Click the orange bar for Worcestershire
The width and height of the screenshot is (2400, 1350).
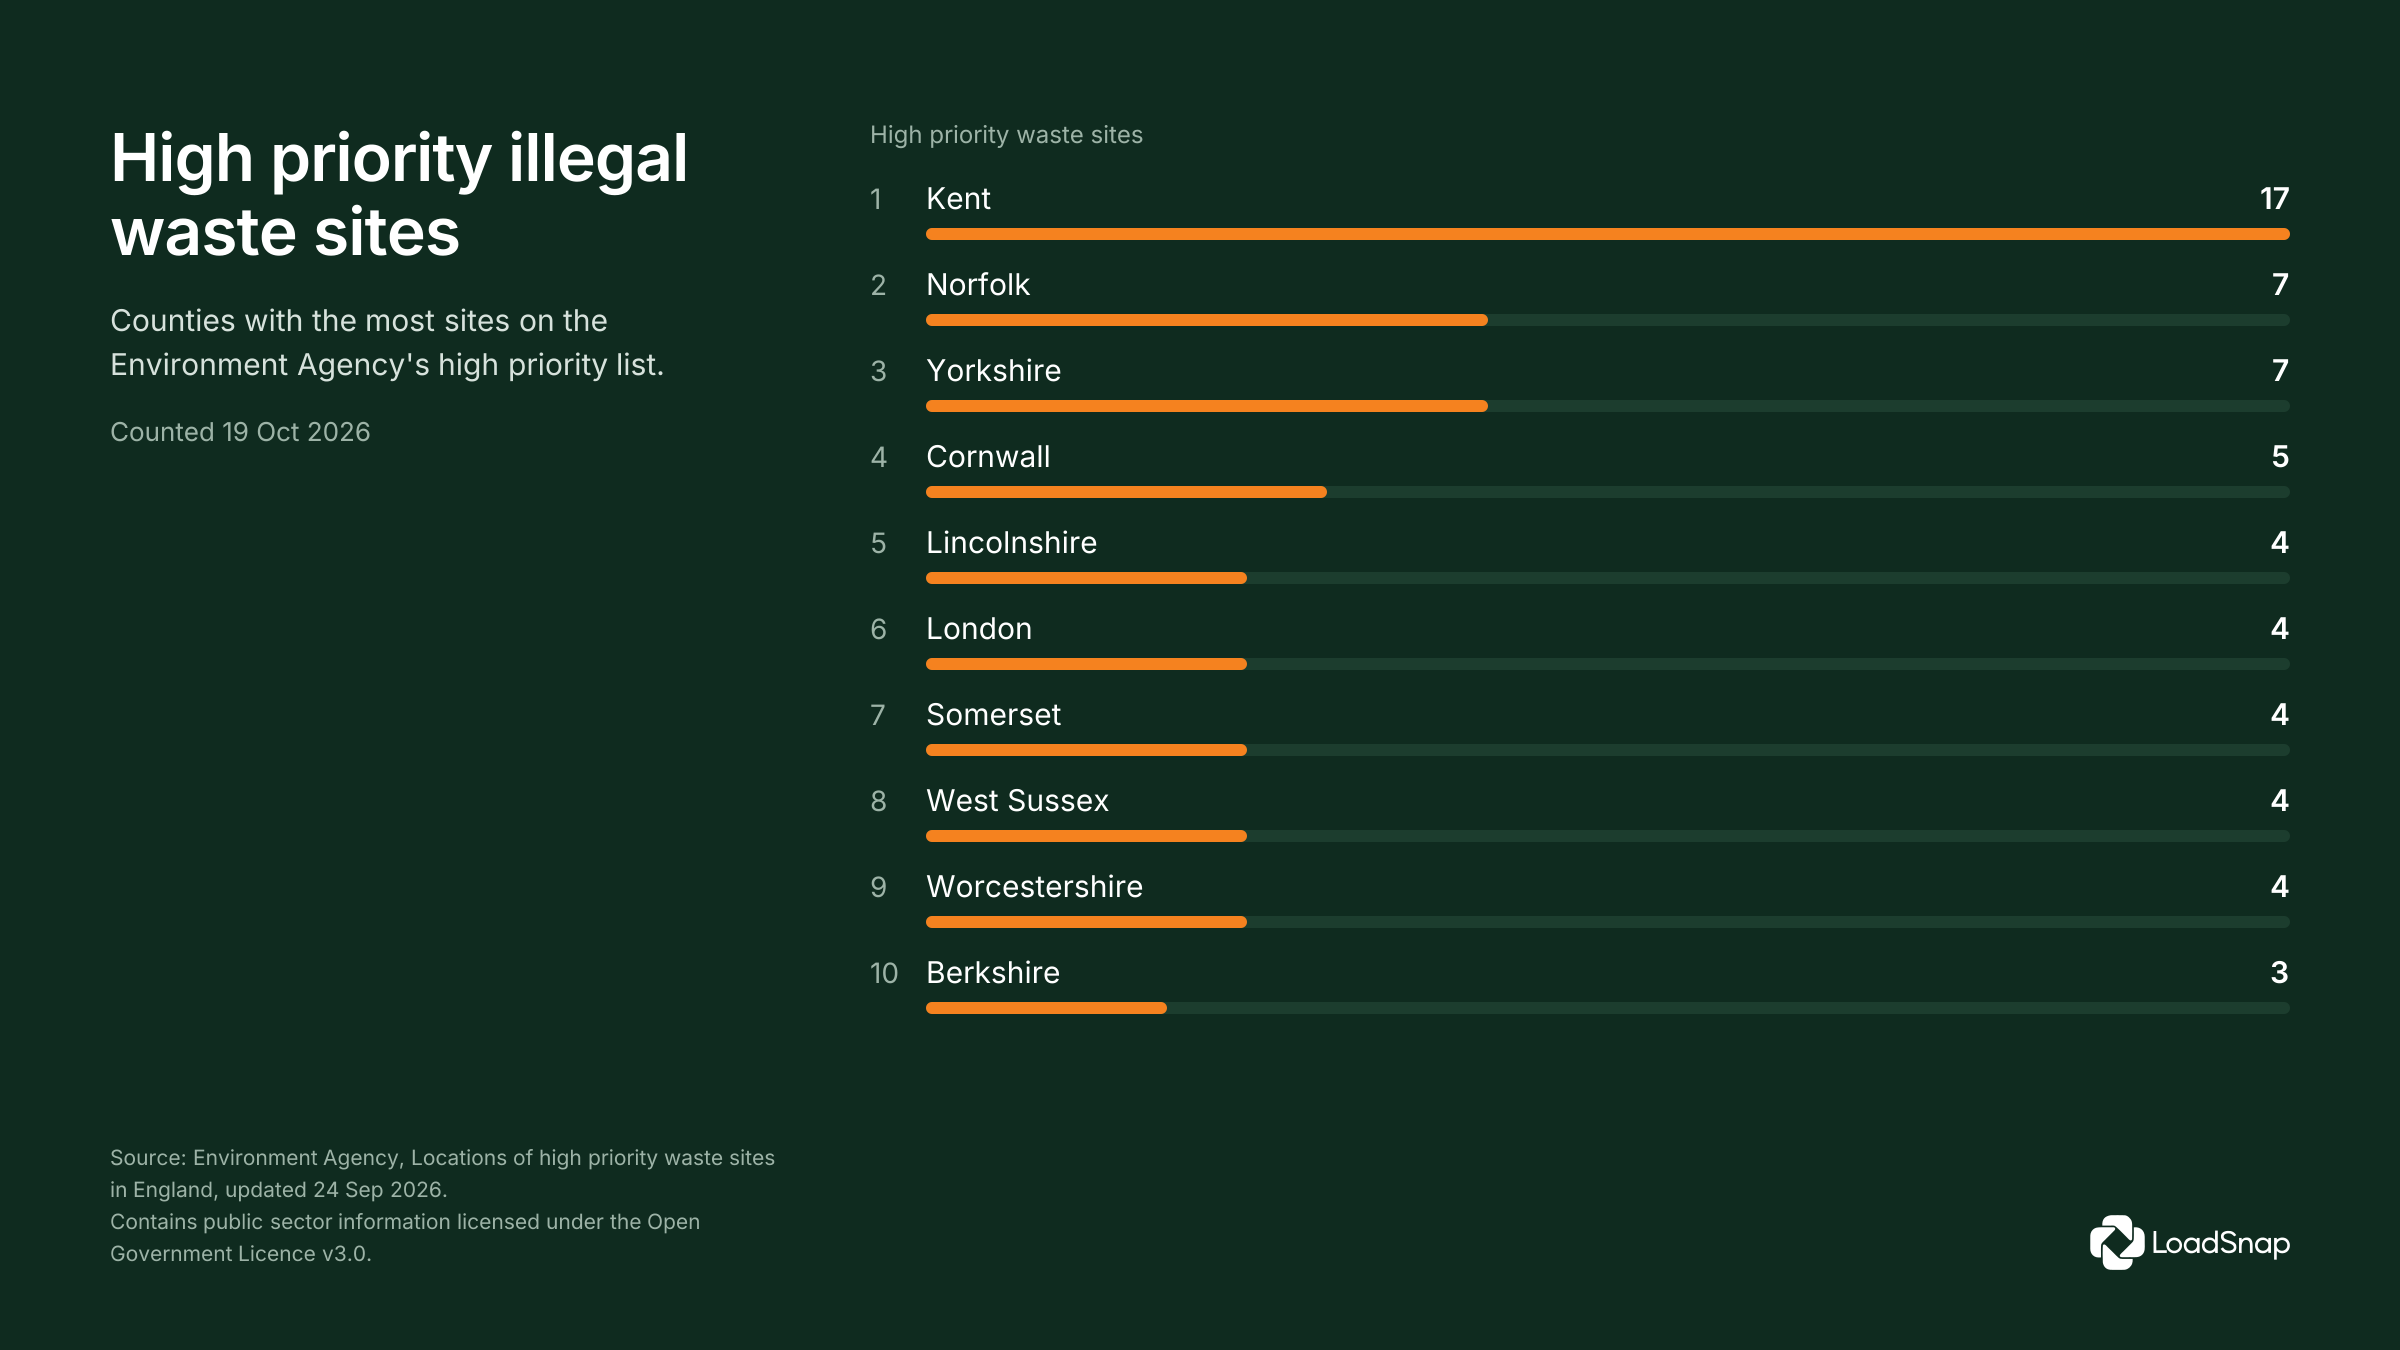(1086, 922)
